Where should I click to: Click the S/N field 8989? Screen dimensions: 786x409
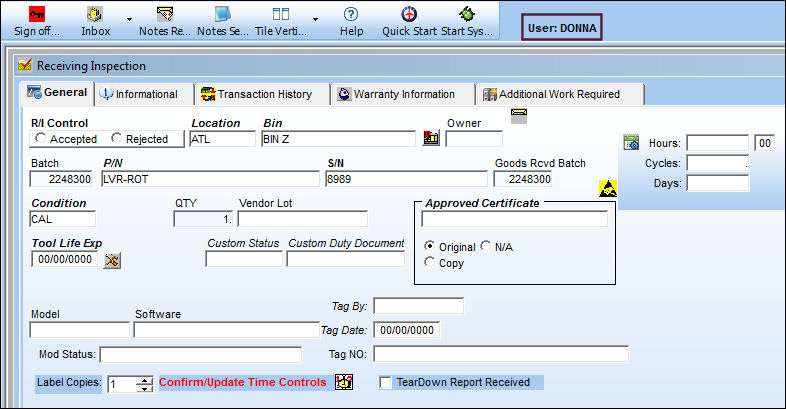[406, 179]
